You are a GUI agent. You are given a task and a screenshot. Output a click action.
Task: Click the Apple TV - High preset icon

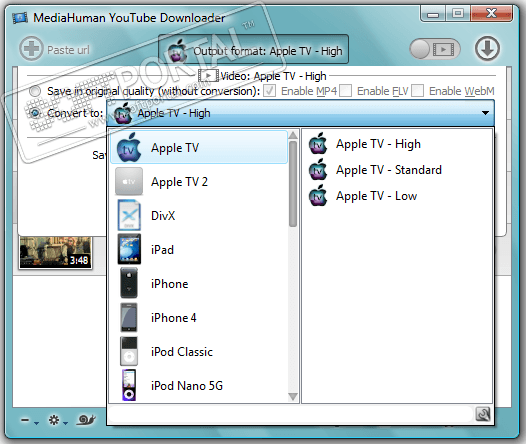[x=318, y=144]
